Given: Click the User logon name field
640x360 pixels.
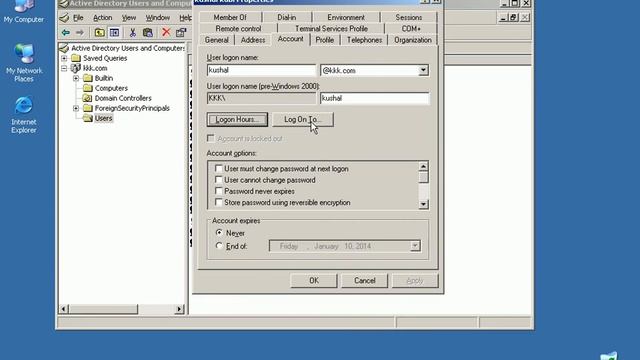Looking at the screenshot, I should pos(261,70).
